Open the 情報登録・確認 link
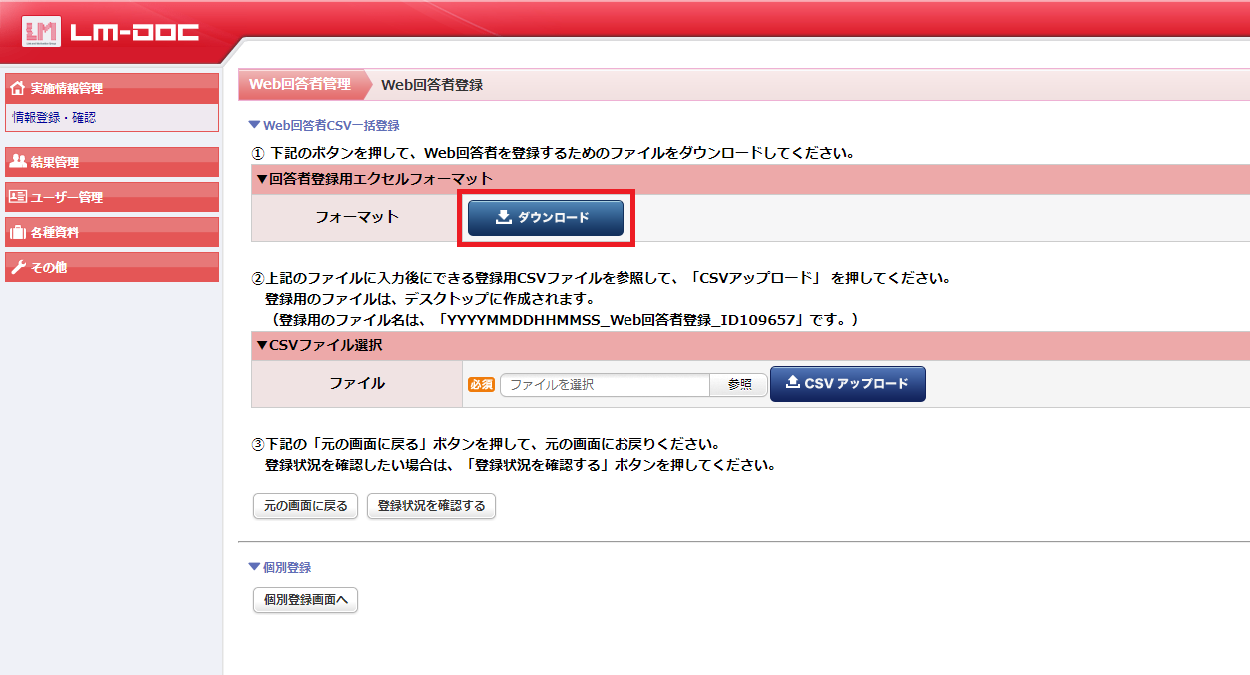The height and width of the screenshot is (675, 1250). click(54, 117)
